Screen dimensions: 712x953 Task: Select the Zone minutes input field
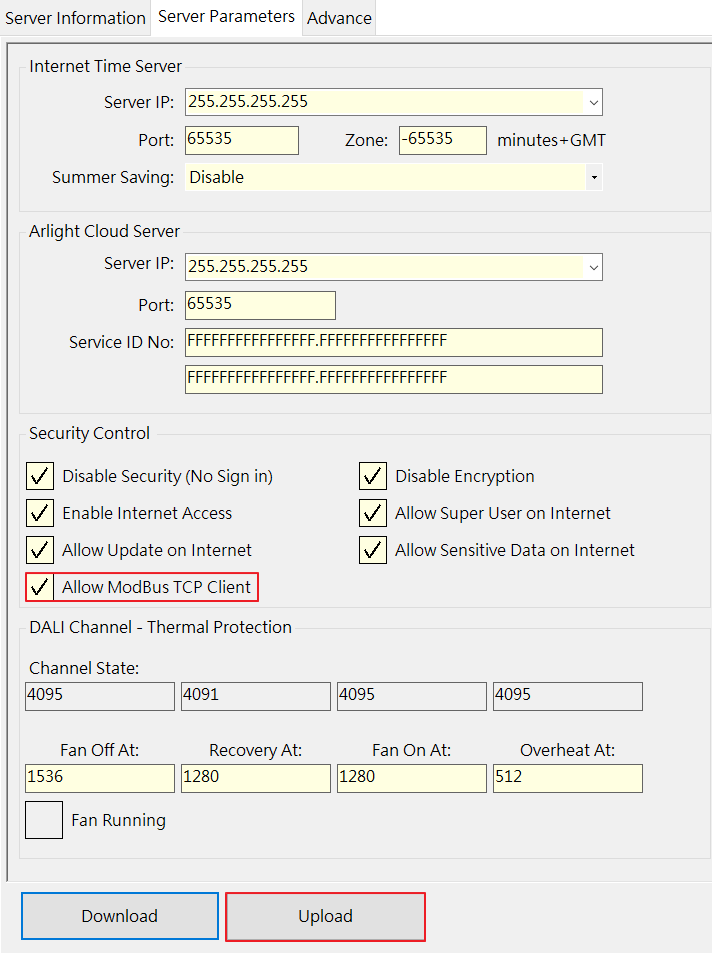(x=442, y=140)
